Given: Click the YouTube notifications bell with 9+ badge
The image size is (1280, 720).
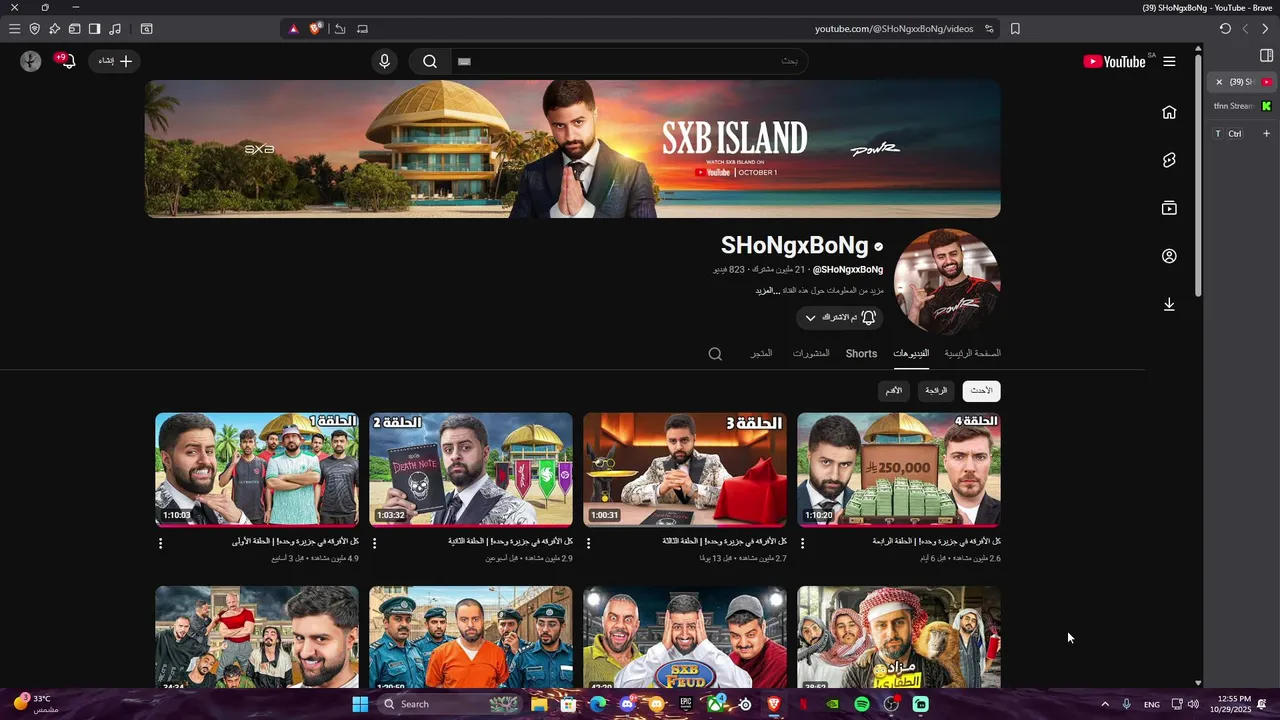Looking at the screenshot, I should point(67,61).
